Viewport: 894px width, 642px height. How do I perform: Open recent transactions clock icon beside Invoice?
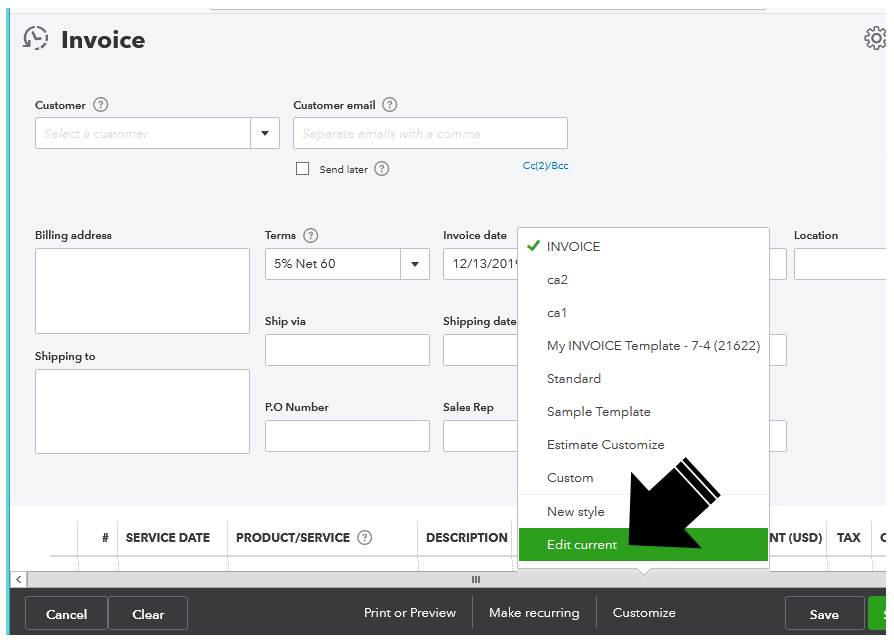click(35, 38)
